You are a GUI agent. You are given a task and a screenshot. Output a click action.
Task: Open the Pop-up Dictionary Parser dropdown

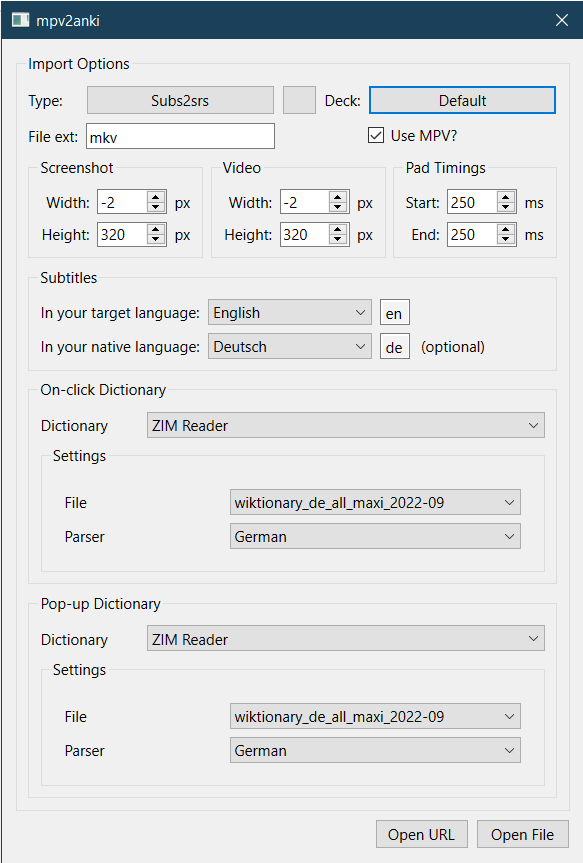click(x=375, y=750)
